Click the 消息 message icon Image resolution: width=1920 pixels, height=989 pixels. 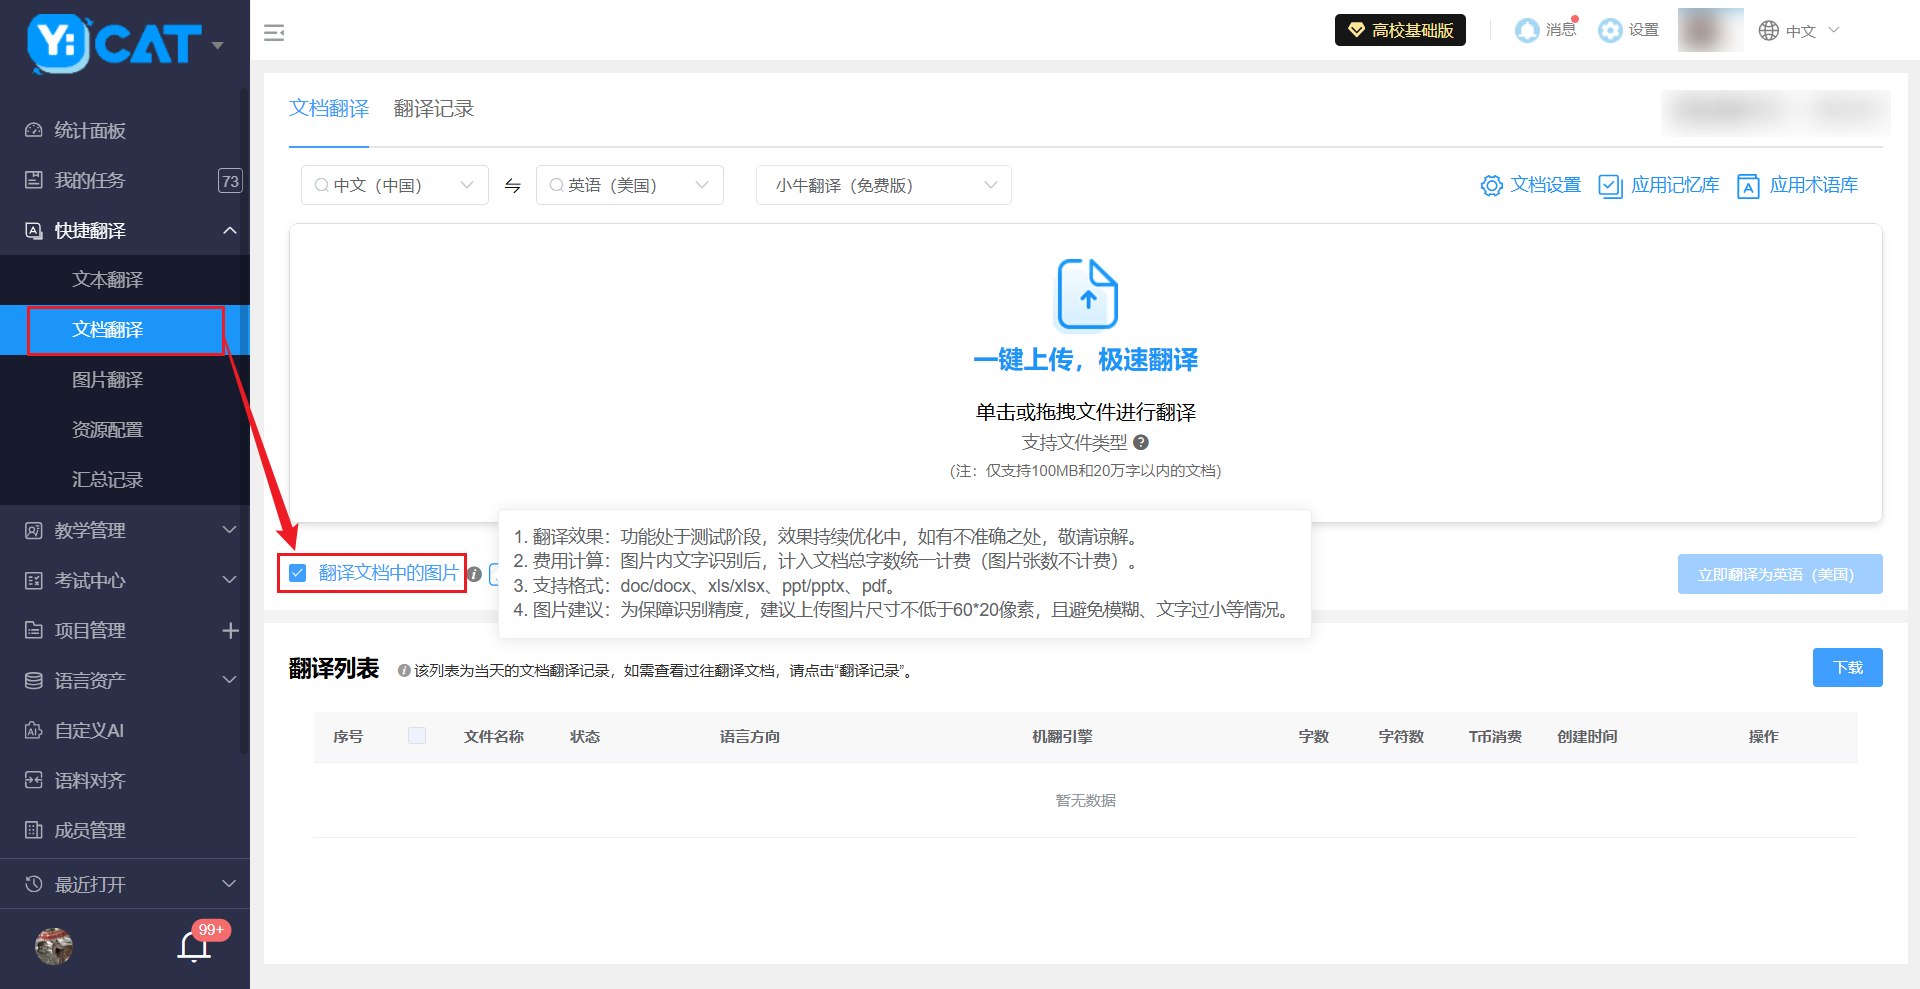tap(1527, 31)
